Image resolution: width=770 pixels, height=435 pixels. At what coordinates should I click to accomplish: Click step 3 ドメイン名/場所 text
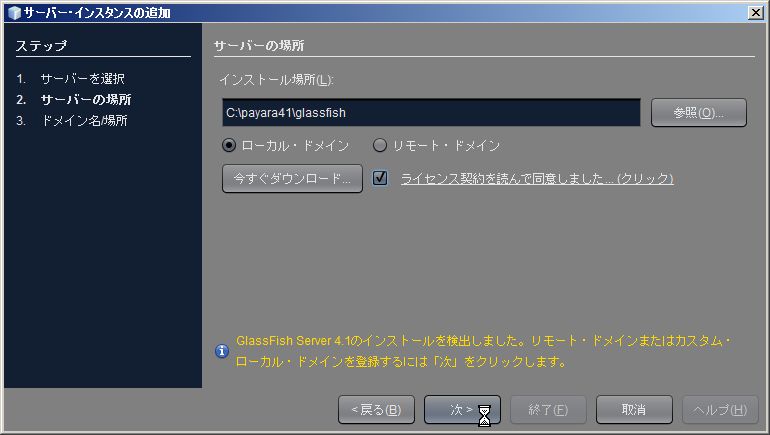[84, 121]
